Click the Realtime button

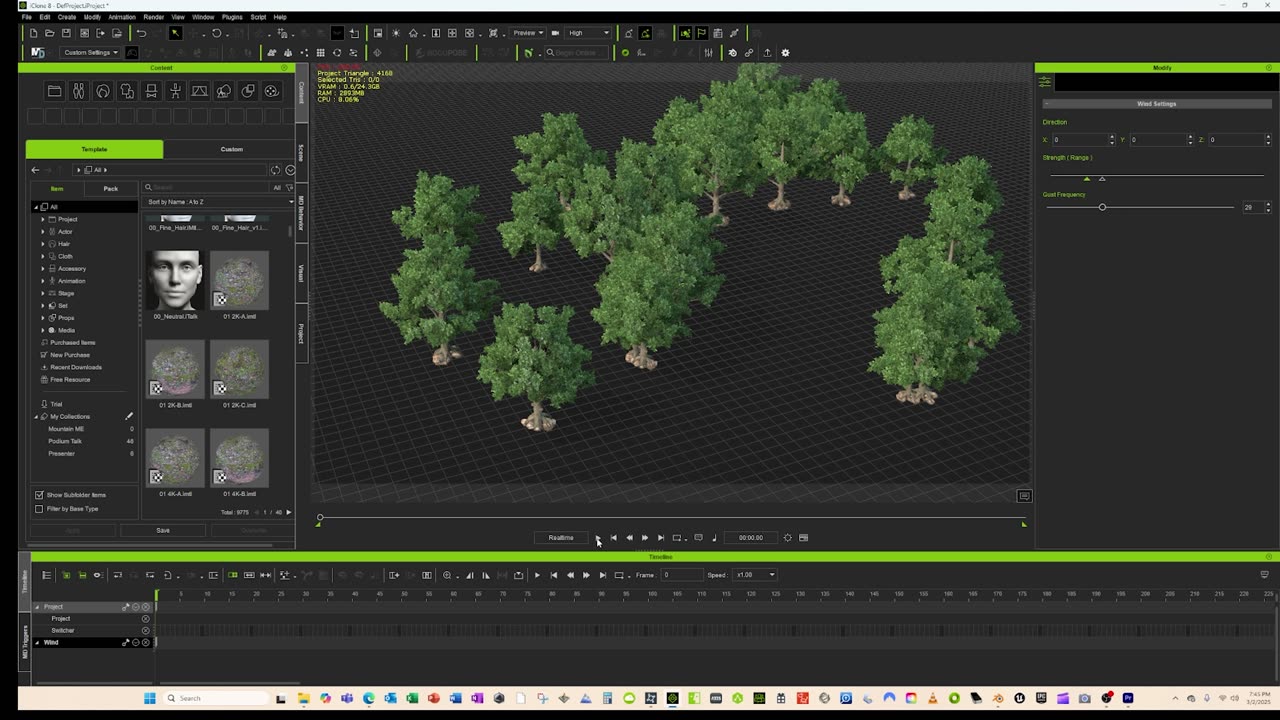point(561,538)
